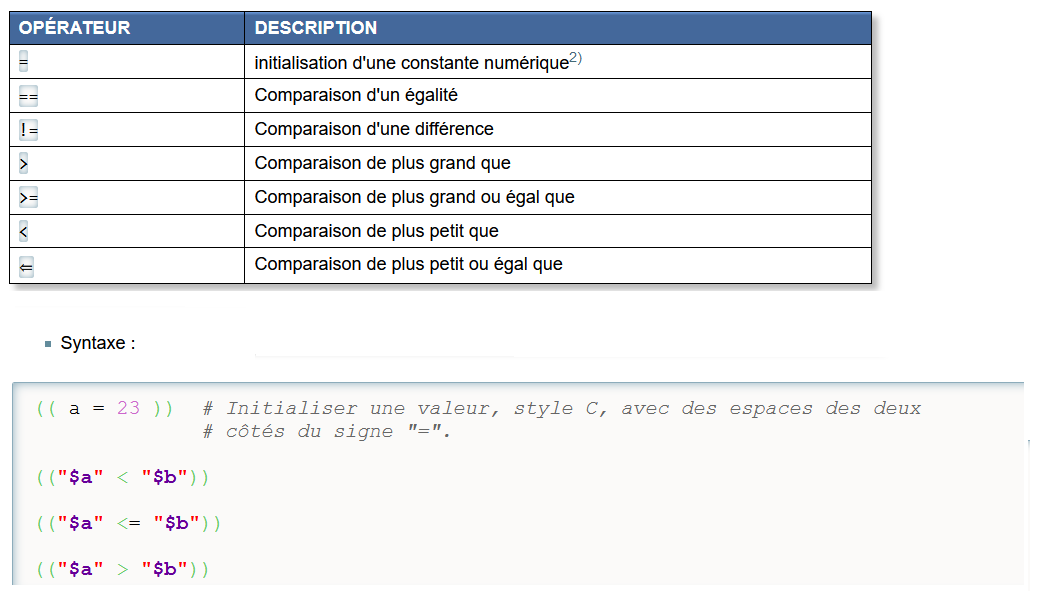The height and width of the screenshot is (591, 1038).
Task: Click the code line (("$a" > "$b"))
Action: tap(122, 569)
